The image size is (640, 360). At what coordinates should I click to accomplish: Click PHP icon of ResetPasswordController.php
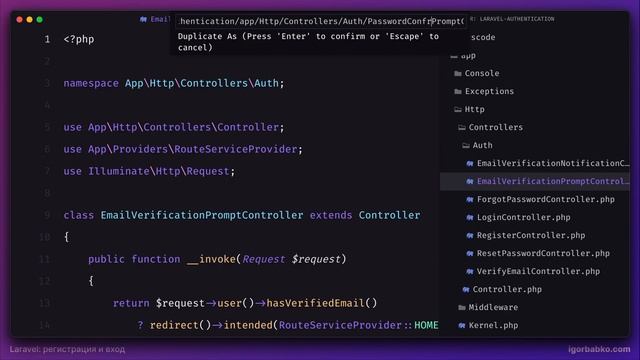(x=470, y=253)
